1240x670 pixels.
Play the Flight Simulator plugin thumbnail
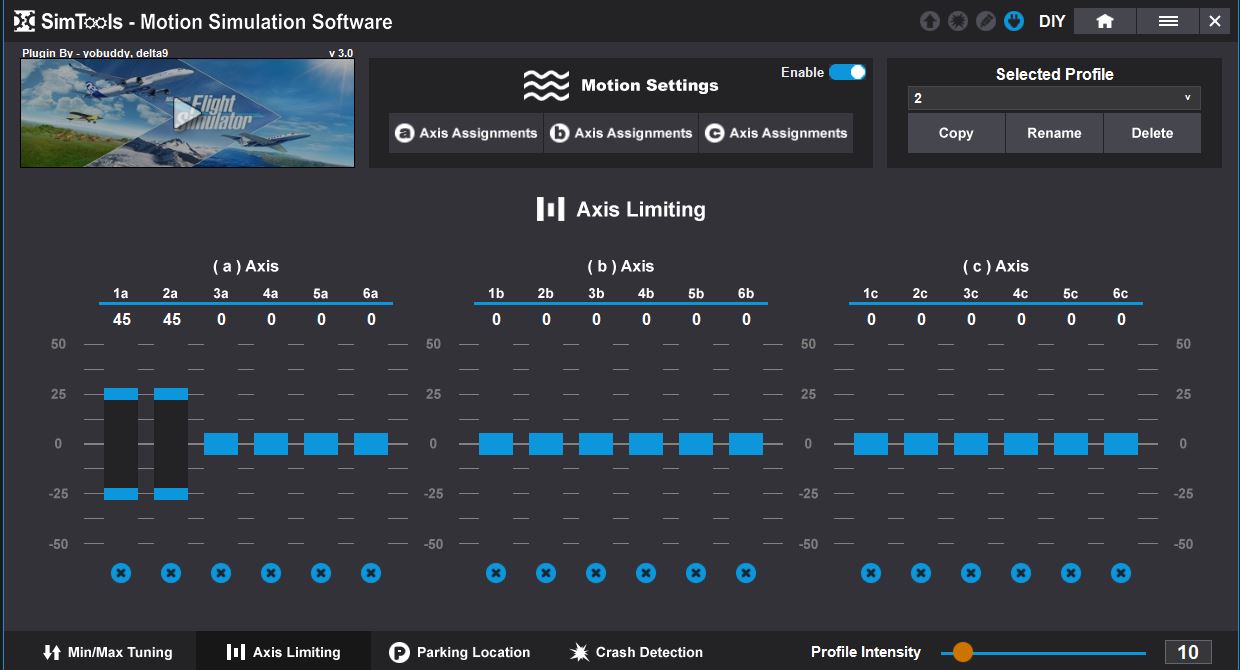187,113
